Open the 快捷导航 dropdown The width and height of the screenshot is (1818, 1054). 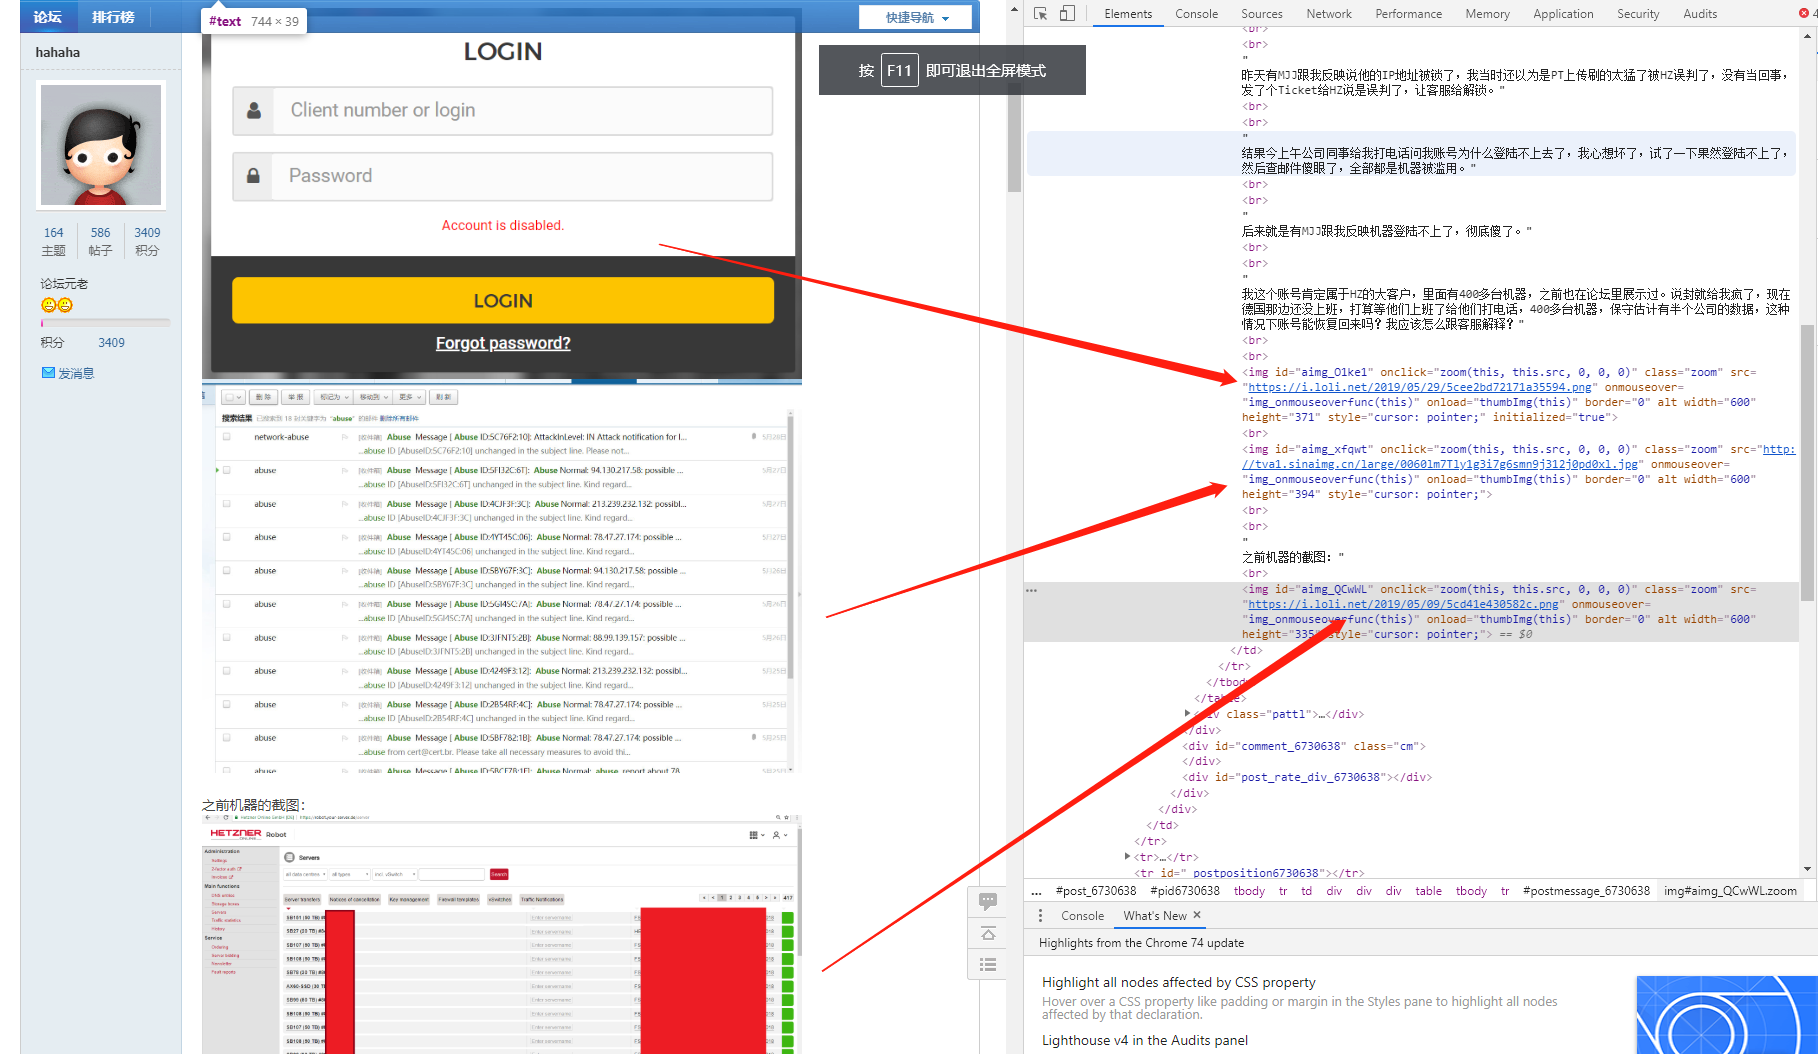pyautogui.click(x=916, y=17)
